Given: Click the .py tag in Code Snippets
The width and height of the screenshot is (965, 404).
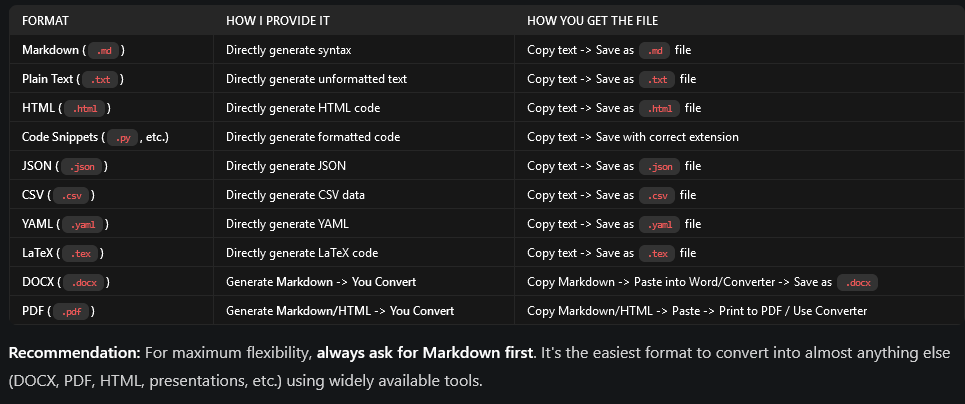Looking at the screenshot, I should point(125,137).
